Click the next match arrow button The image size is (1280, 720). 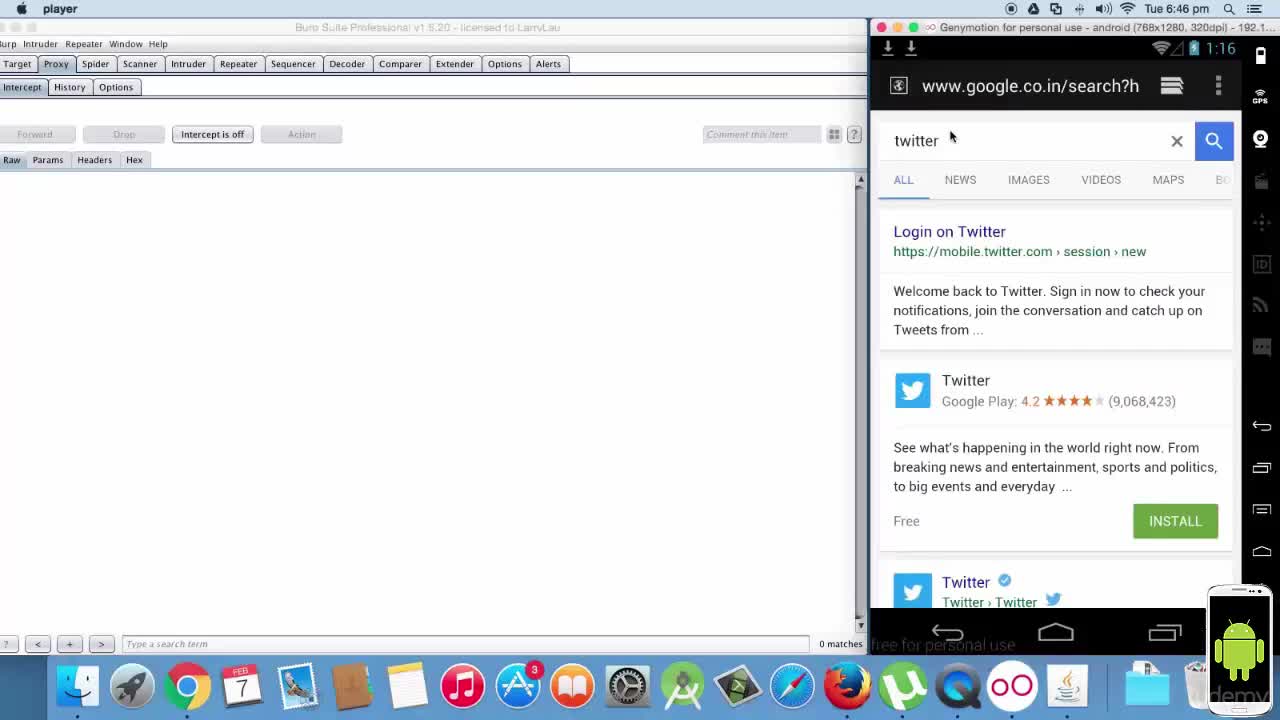point(101,644)
